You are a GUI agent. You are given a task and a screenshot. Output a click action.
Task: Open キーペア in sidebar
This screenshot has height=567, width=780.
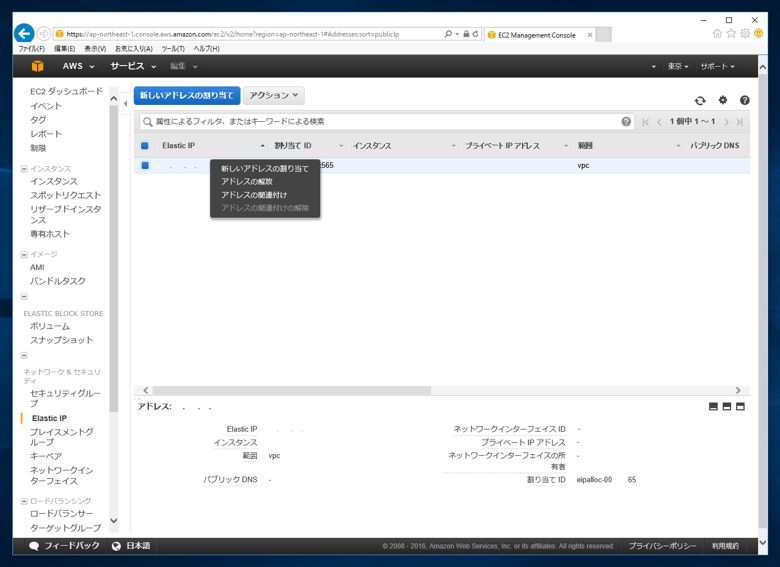[46, 456]
